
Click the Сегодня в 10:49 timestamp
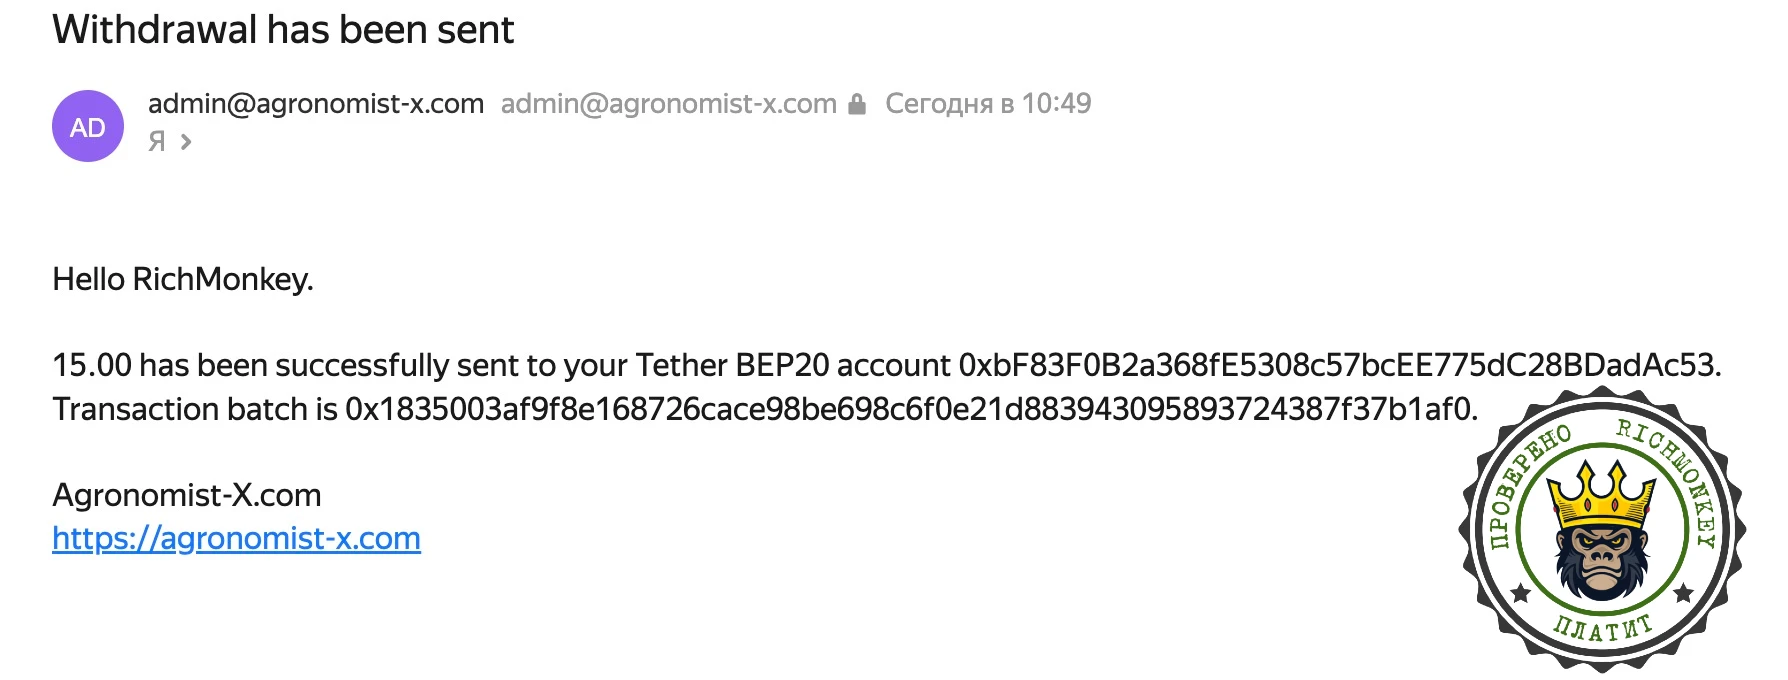988,104
